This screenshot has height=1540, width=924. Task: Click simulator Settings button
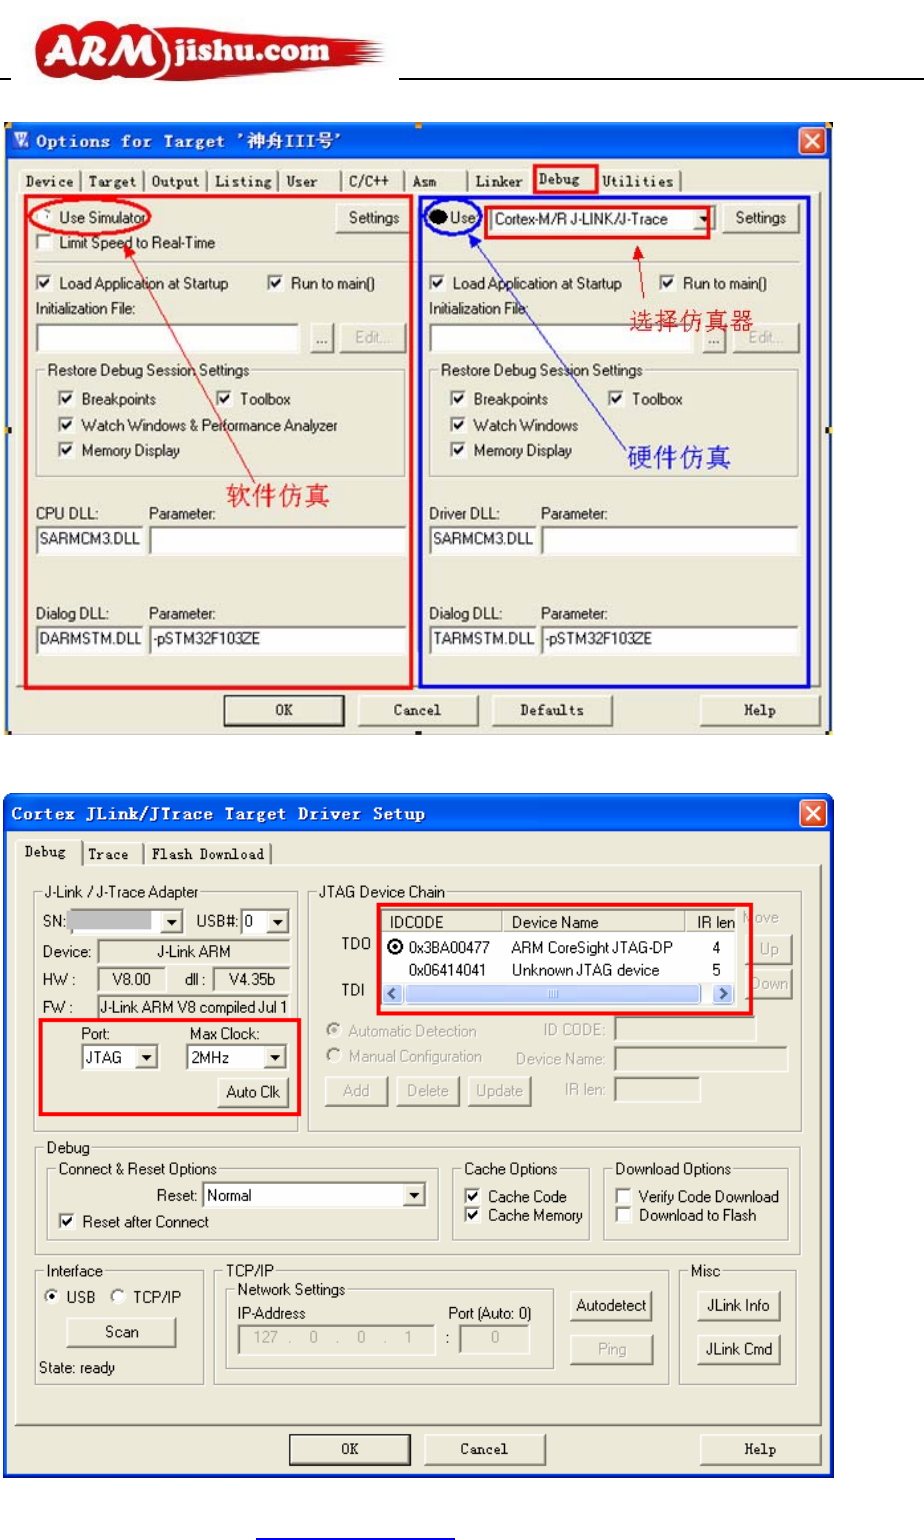tap(373, 217)
